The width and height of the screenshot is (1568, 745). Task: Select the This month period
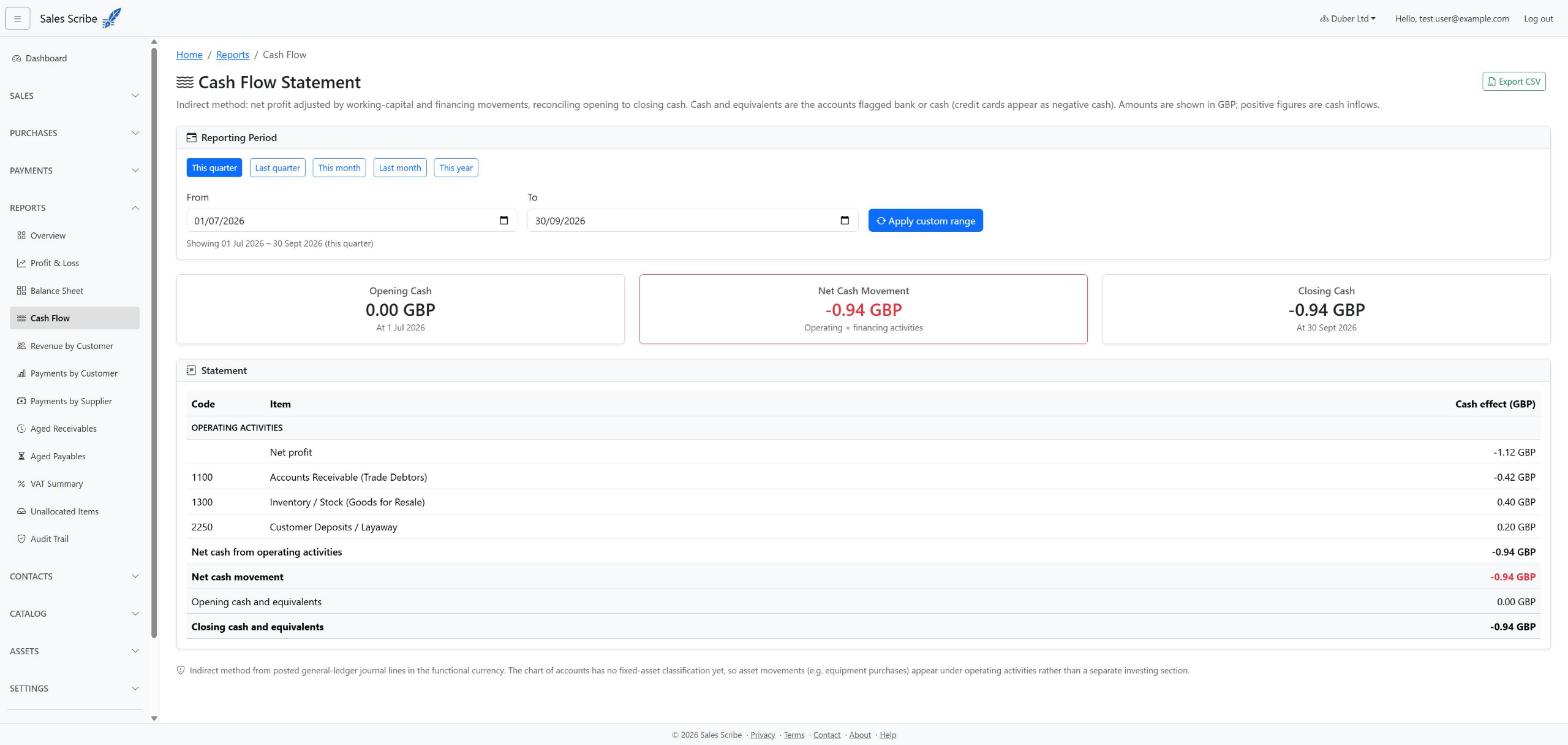click(x=339, y=168)
